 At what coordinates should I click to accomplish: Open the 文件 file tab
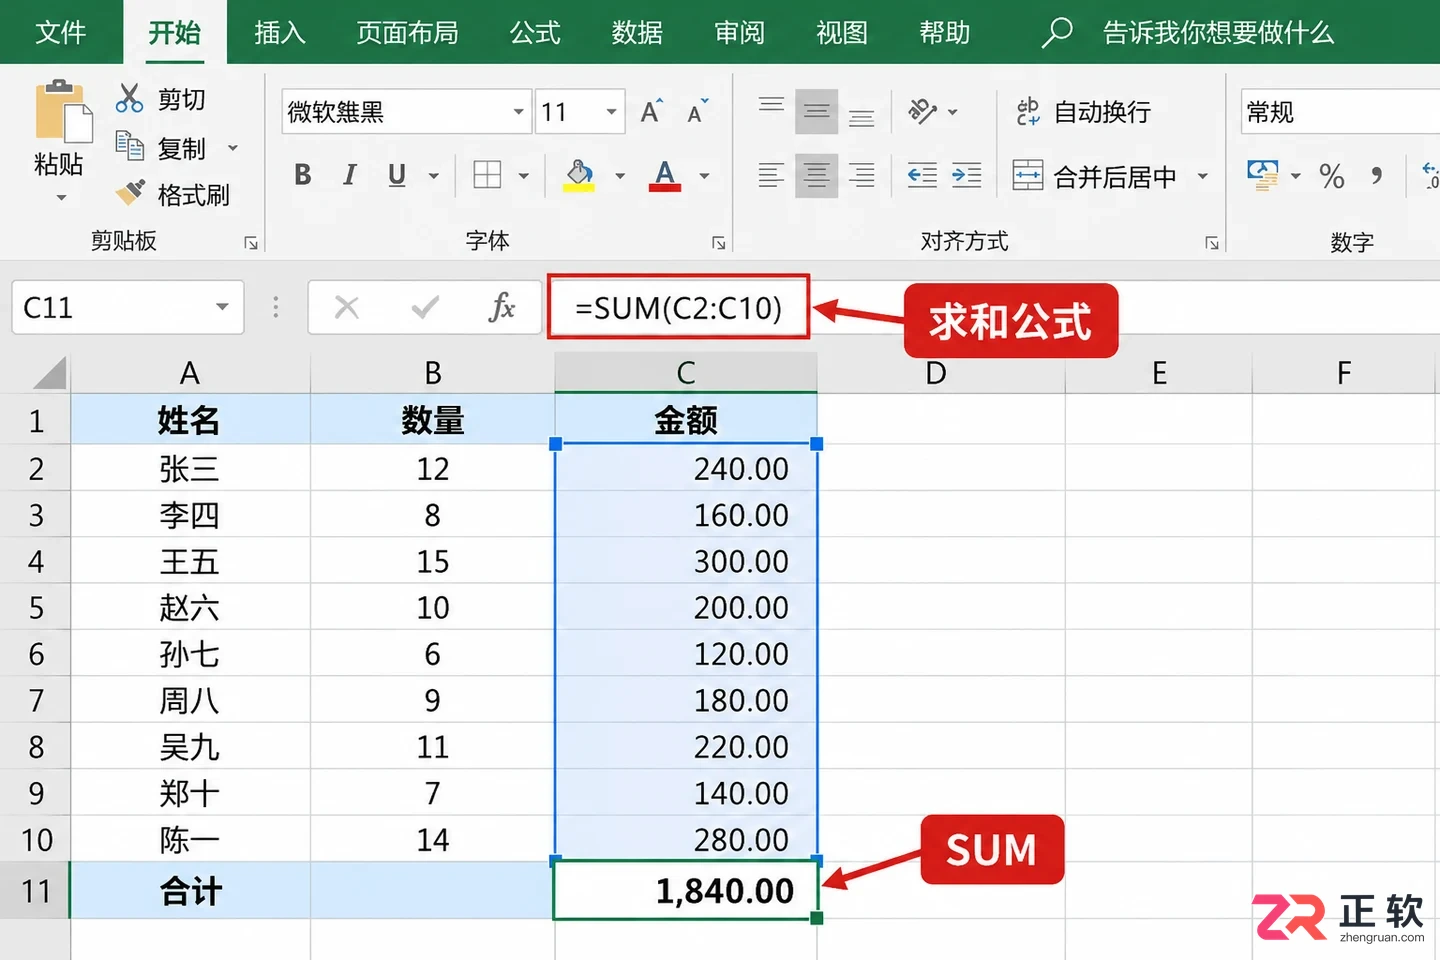(x=60, y=32)
